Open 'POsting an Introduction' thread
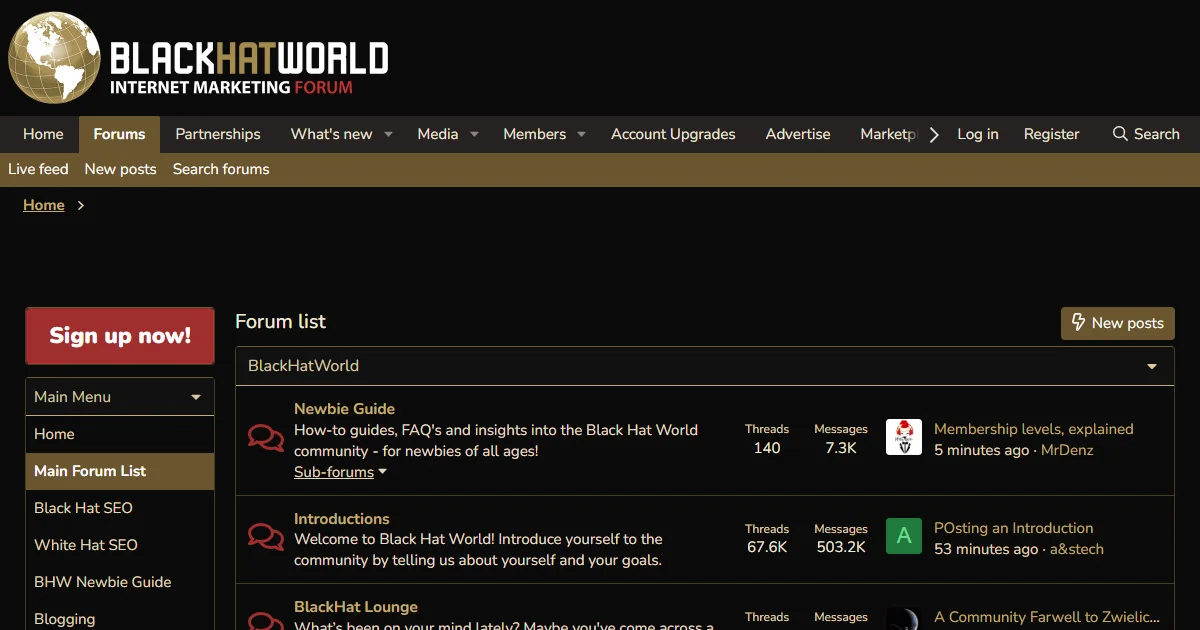 coord(1014,528)
